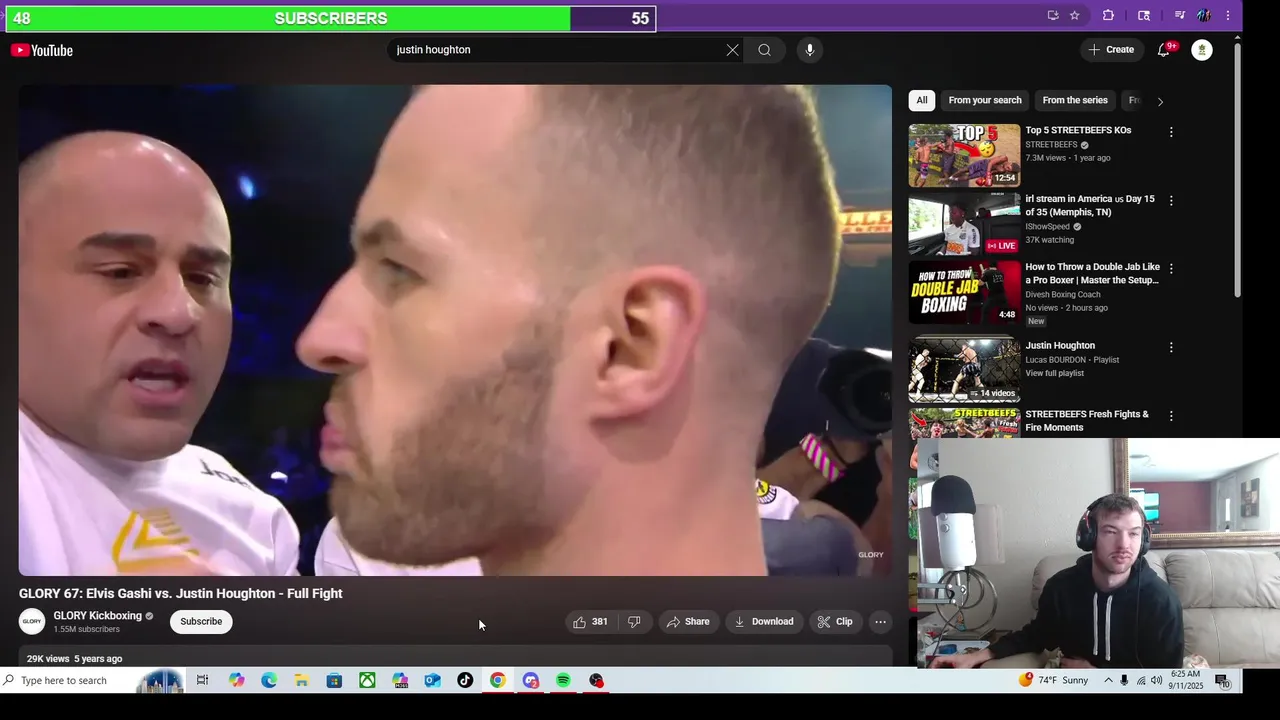Open Top 5 STREETBEEFS KOs thumbnail
The height and width of the screenshot is (720, 1280).
click(x=964, y=156)
